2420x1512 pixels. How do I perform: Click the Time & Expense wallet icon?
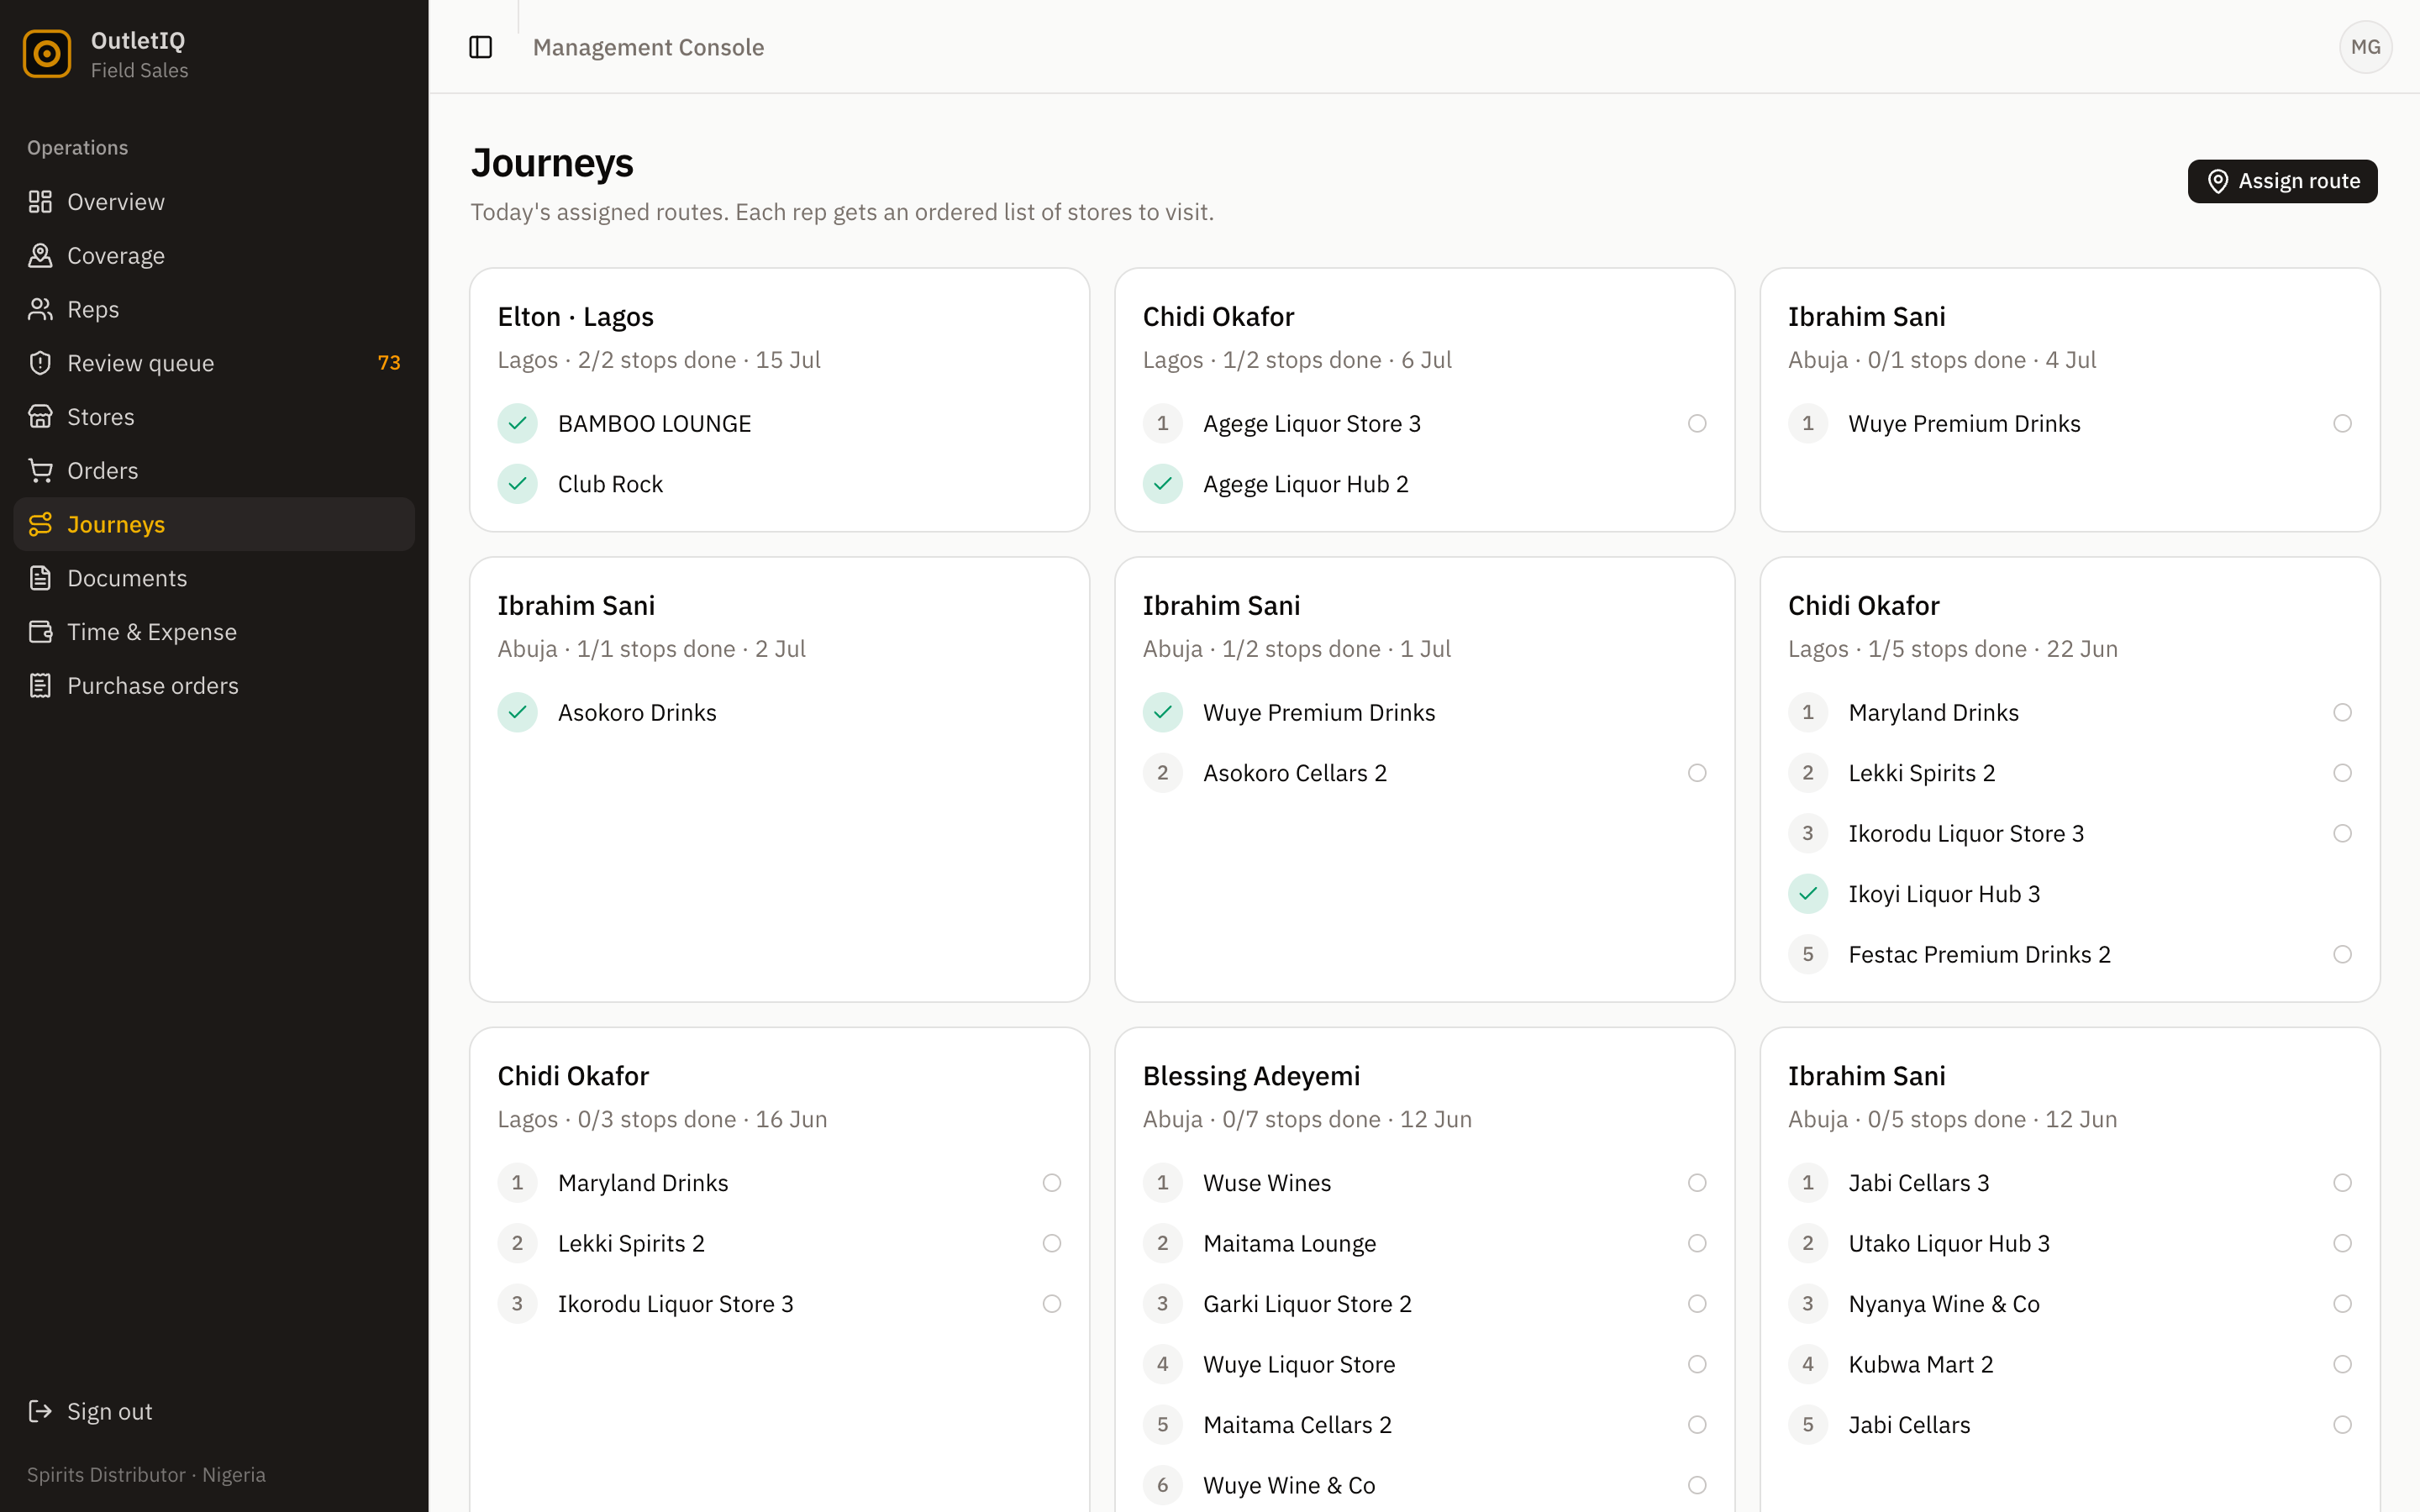tap(40, 632)
